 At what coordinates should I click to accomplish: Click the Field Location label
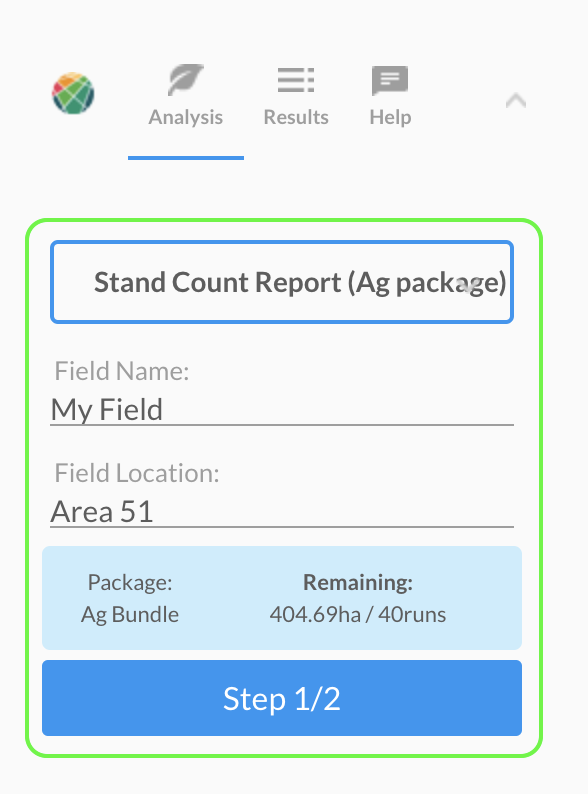tap(137, 473)
